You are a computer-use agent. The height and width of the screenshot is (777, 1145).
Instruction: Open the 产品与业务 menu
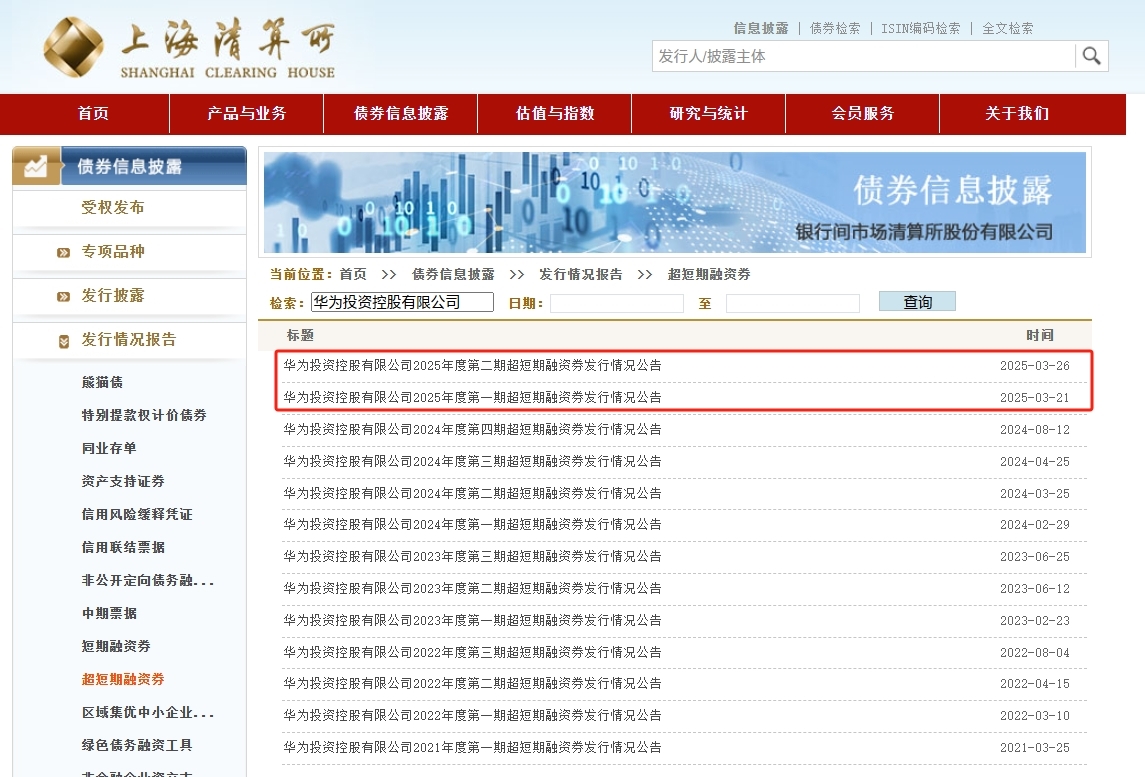(x=247, y=113)
